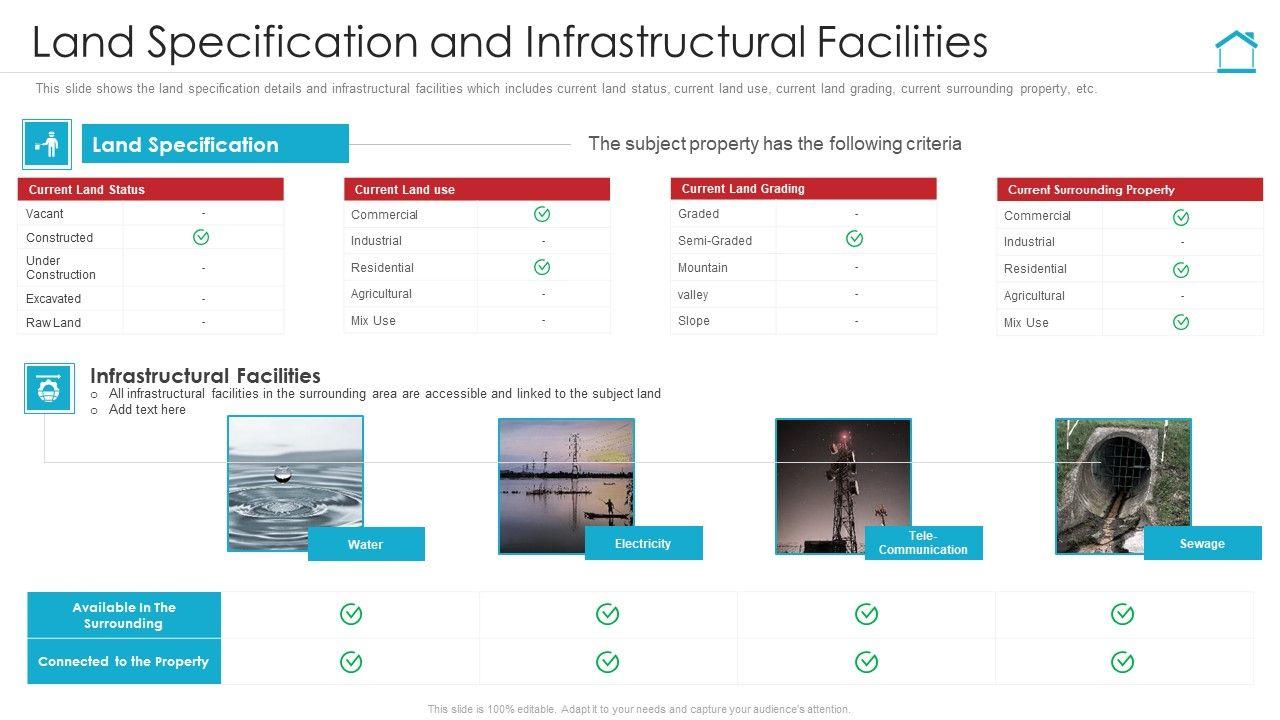Image resolution: width=1280 pixels, height=720 pixels.
Task: Select the bullet "Add text here"
Action: [x=147, y=409]
